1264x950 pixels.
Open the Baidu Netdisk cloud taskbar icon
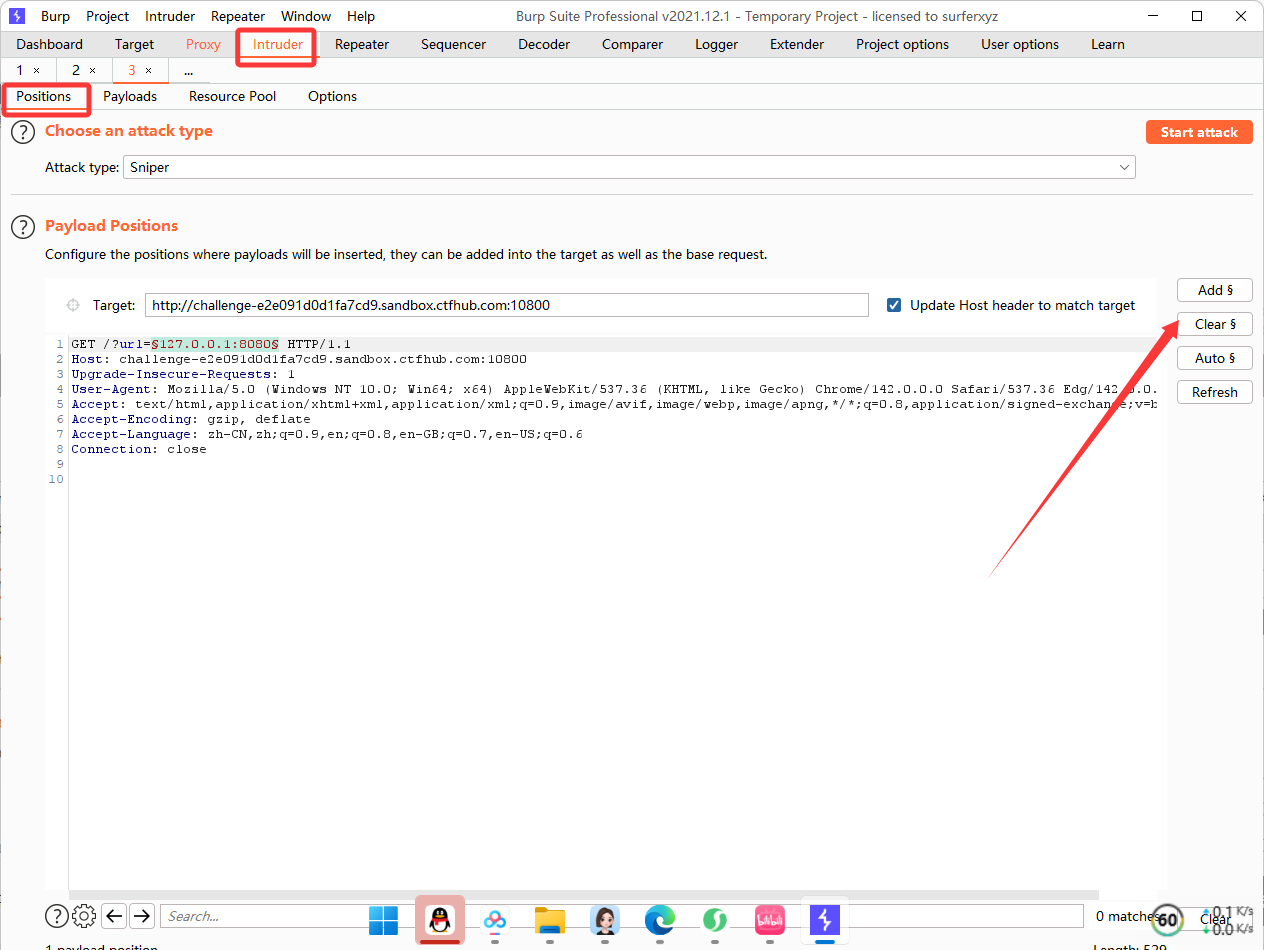(495, 920)
